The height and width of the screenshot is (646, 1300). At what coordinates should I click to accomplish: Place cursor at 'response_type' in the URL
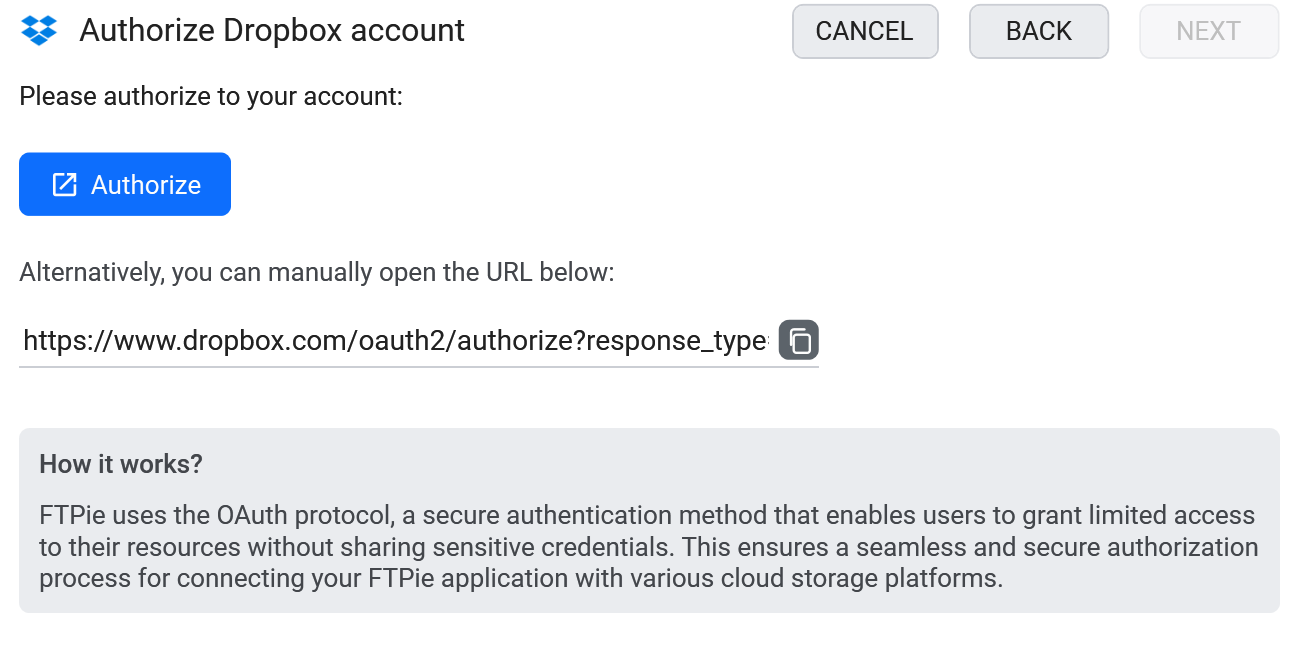(x=677, y=342)
